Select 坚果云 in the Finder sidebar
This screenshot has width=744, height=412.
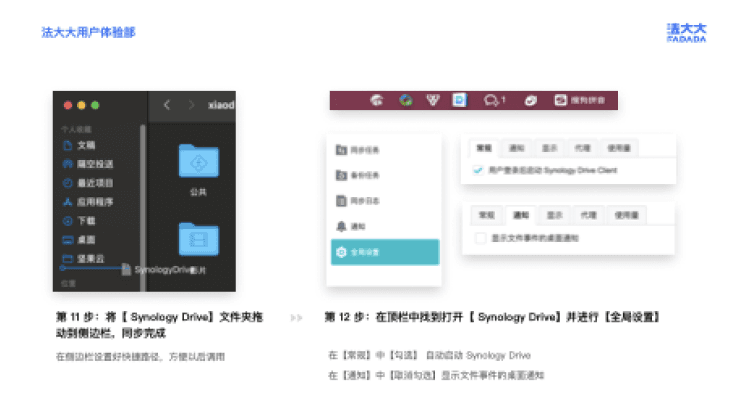[84, 259]
